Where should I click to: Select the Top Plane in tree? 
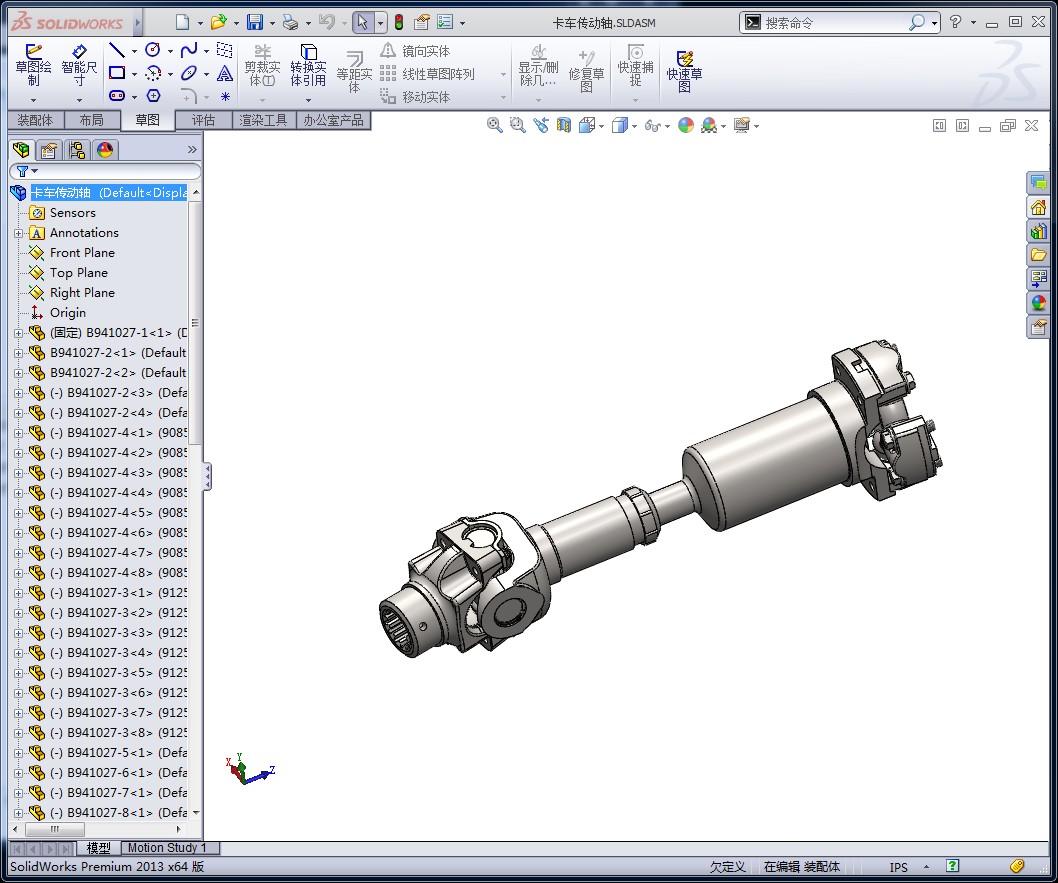[x=79, y=273]
